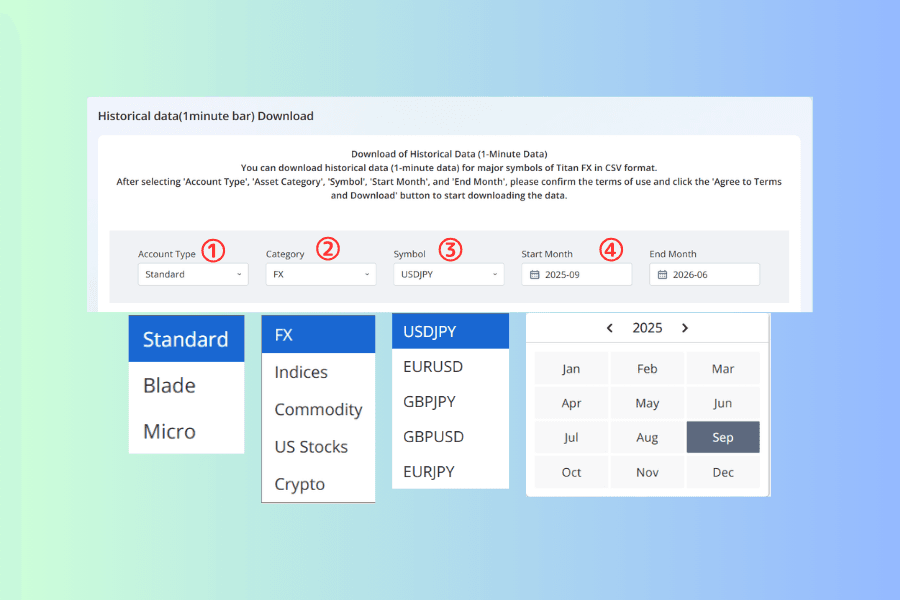Click calendar icon in Start Month field
The width and height of the screenshot is (900, 600).
click(x=534, y=274)
